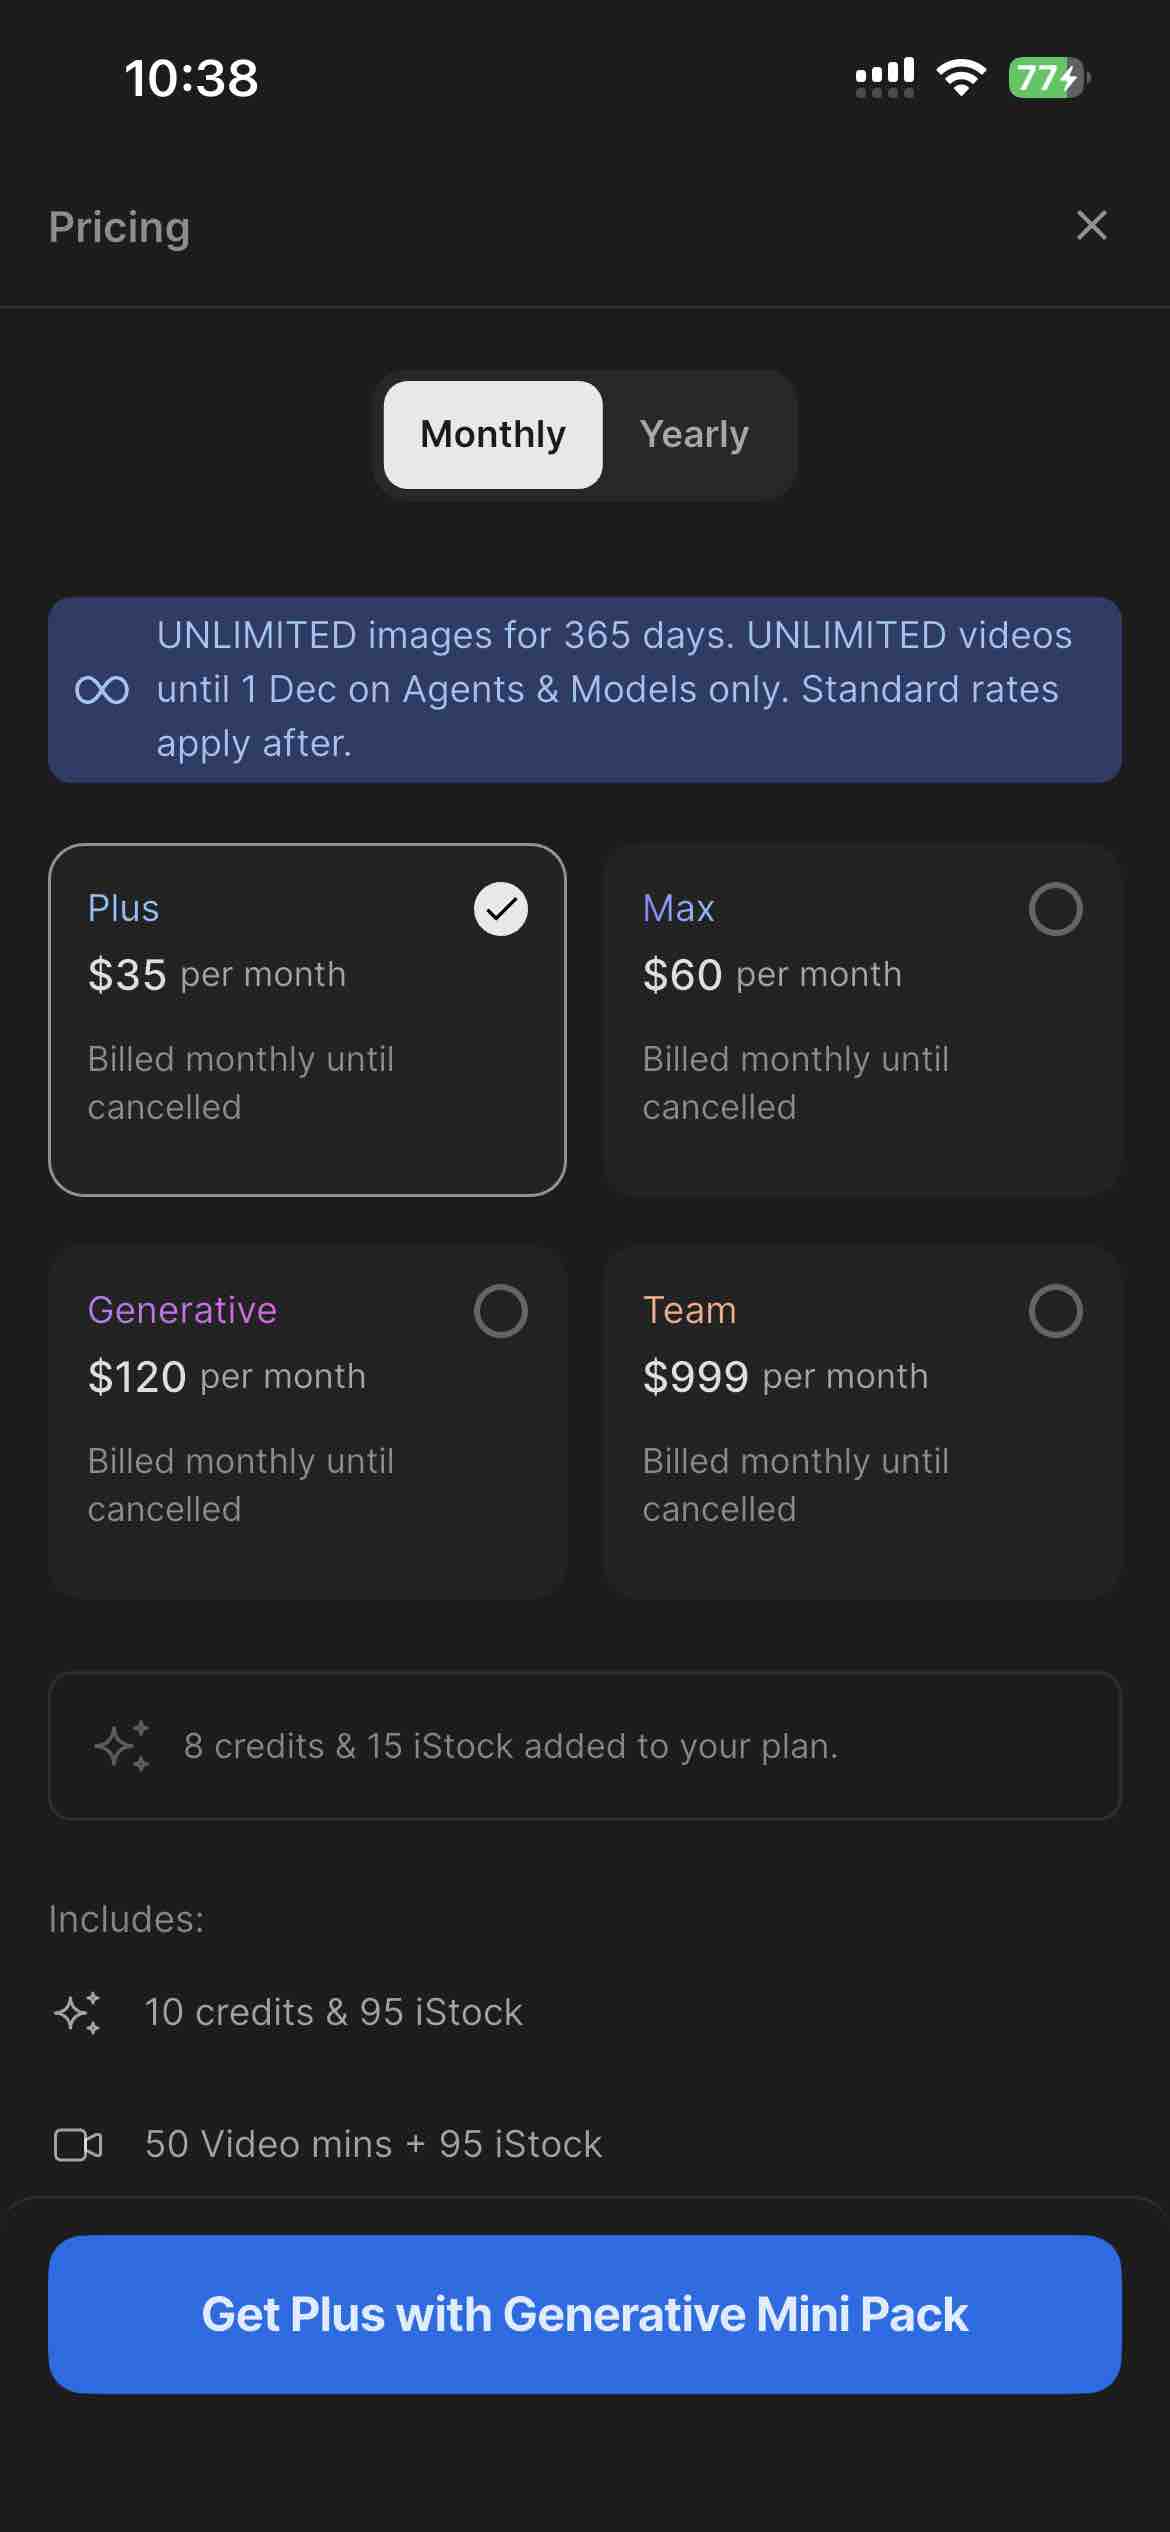Tap the UNLIMITED images promo banner text
This screenshot has height=2532, width=1170.
[613, 690]
